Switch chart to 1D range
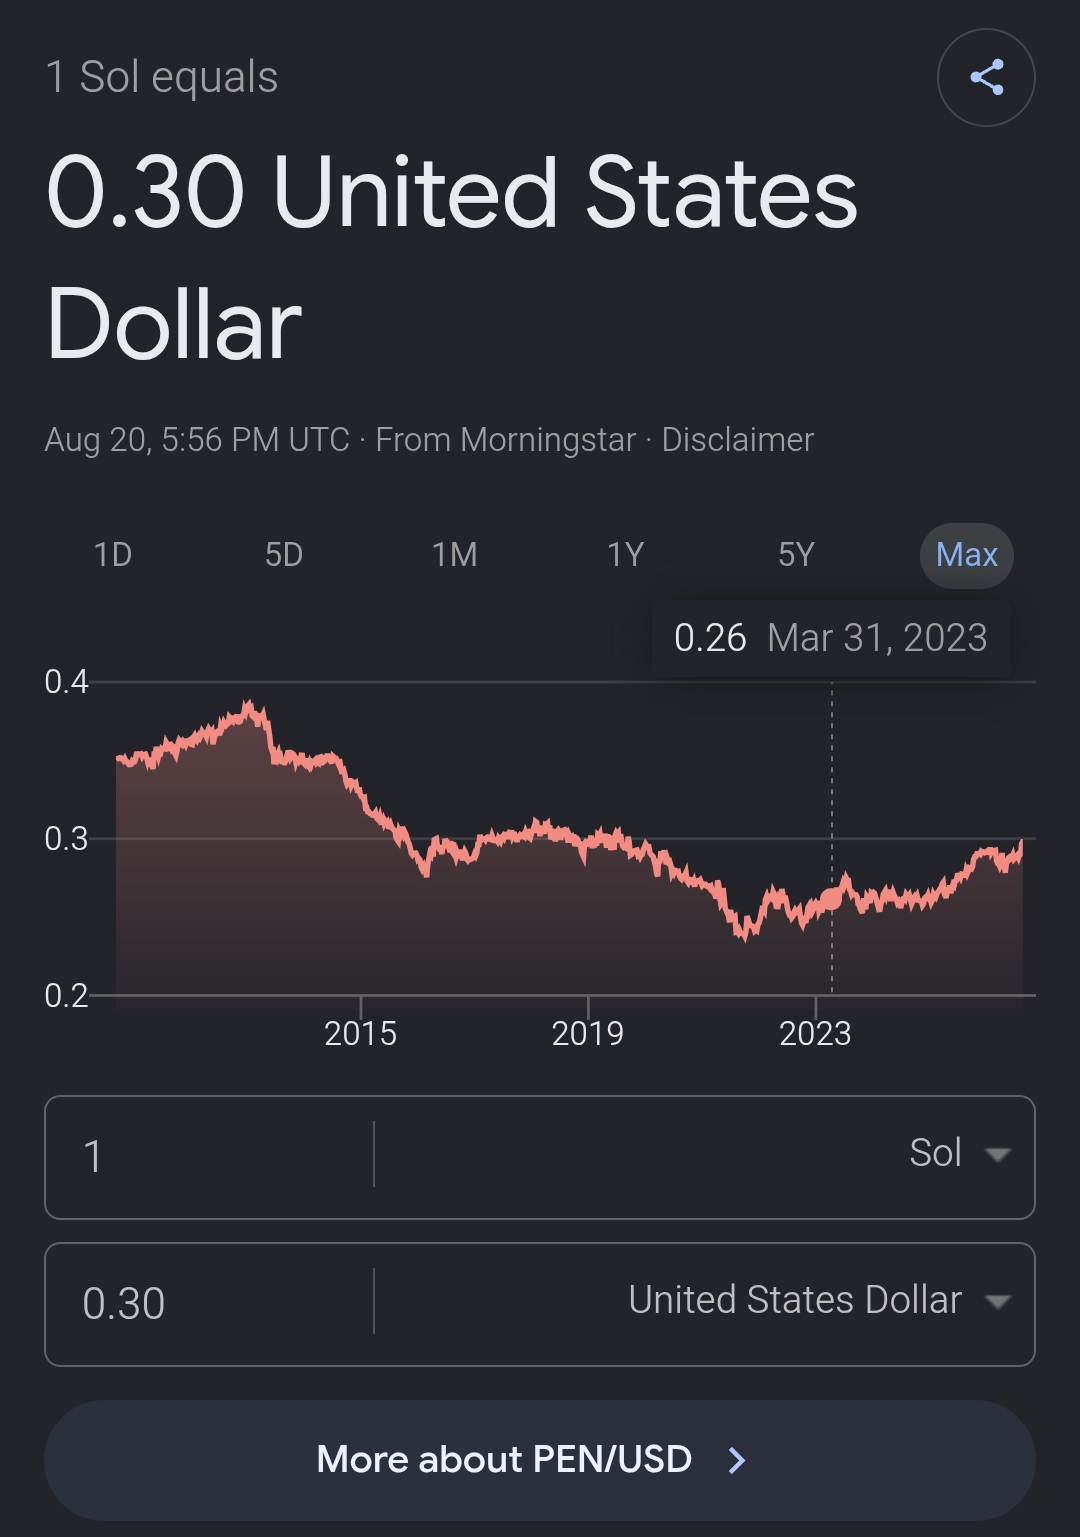Screen dimensions: 1080x1537 pos(113,555)
